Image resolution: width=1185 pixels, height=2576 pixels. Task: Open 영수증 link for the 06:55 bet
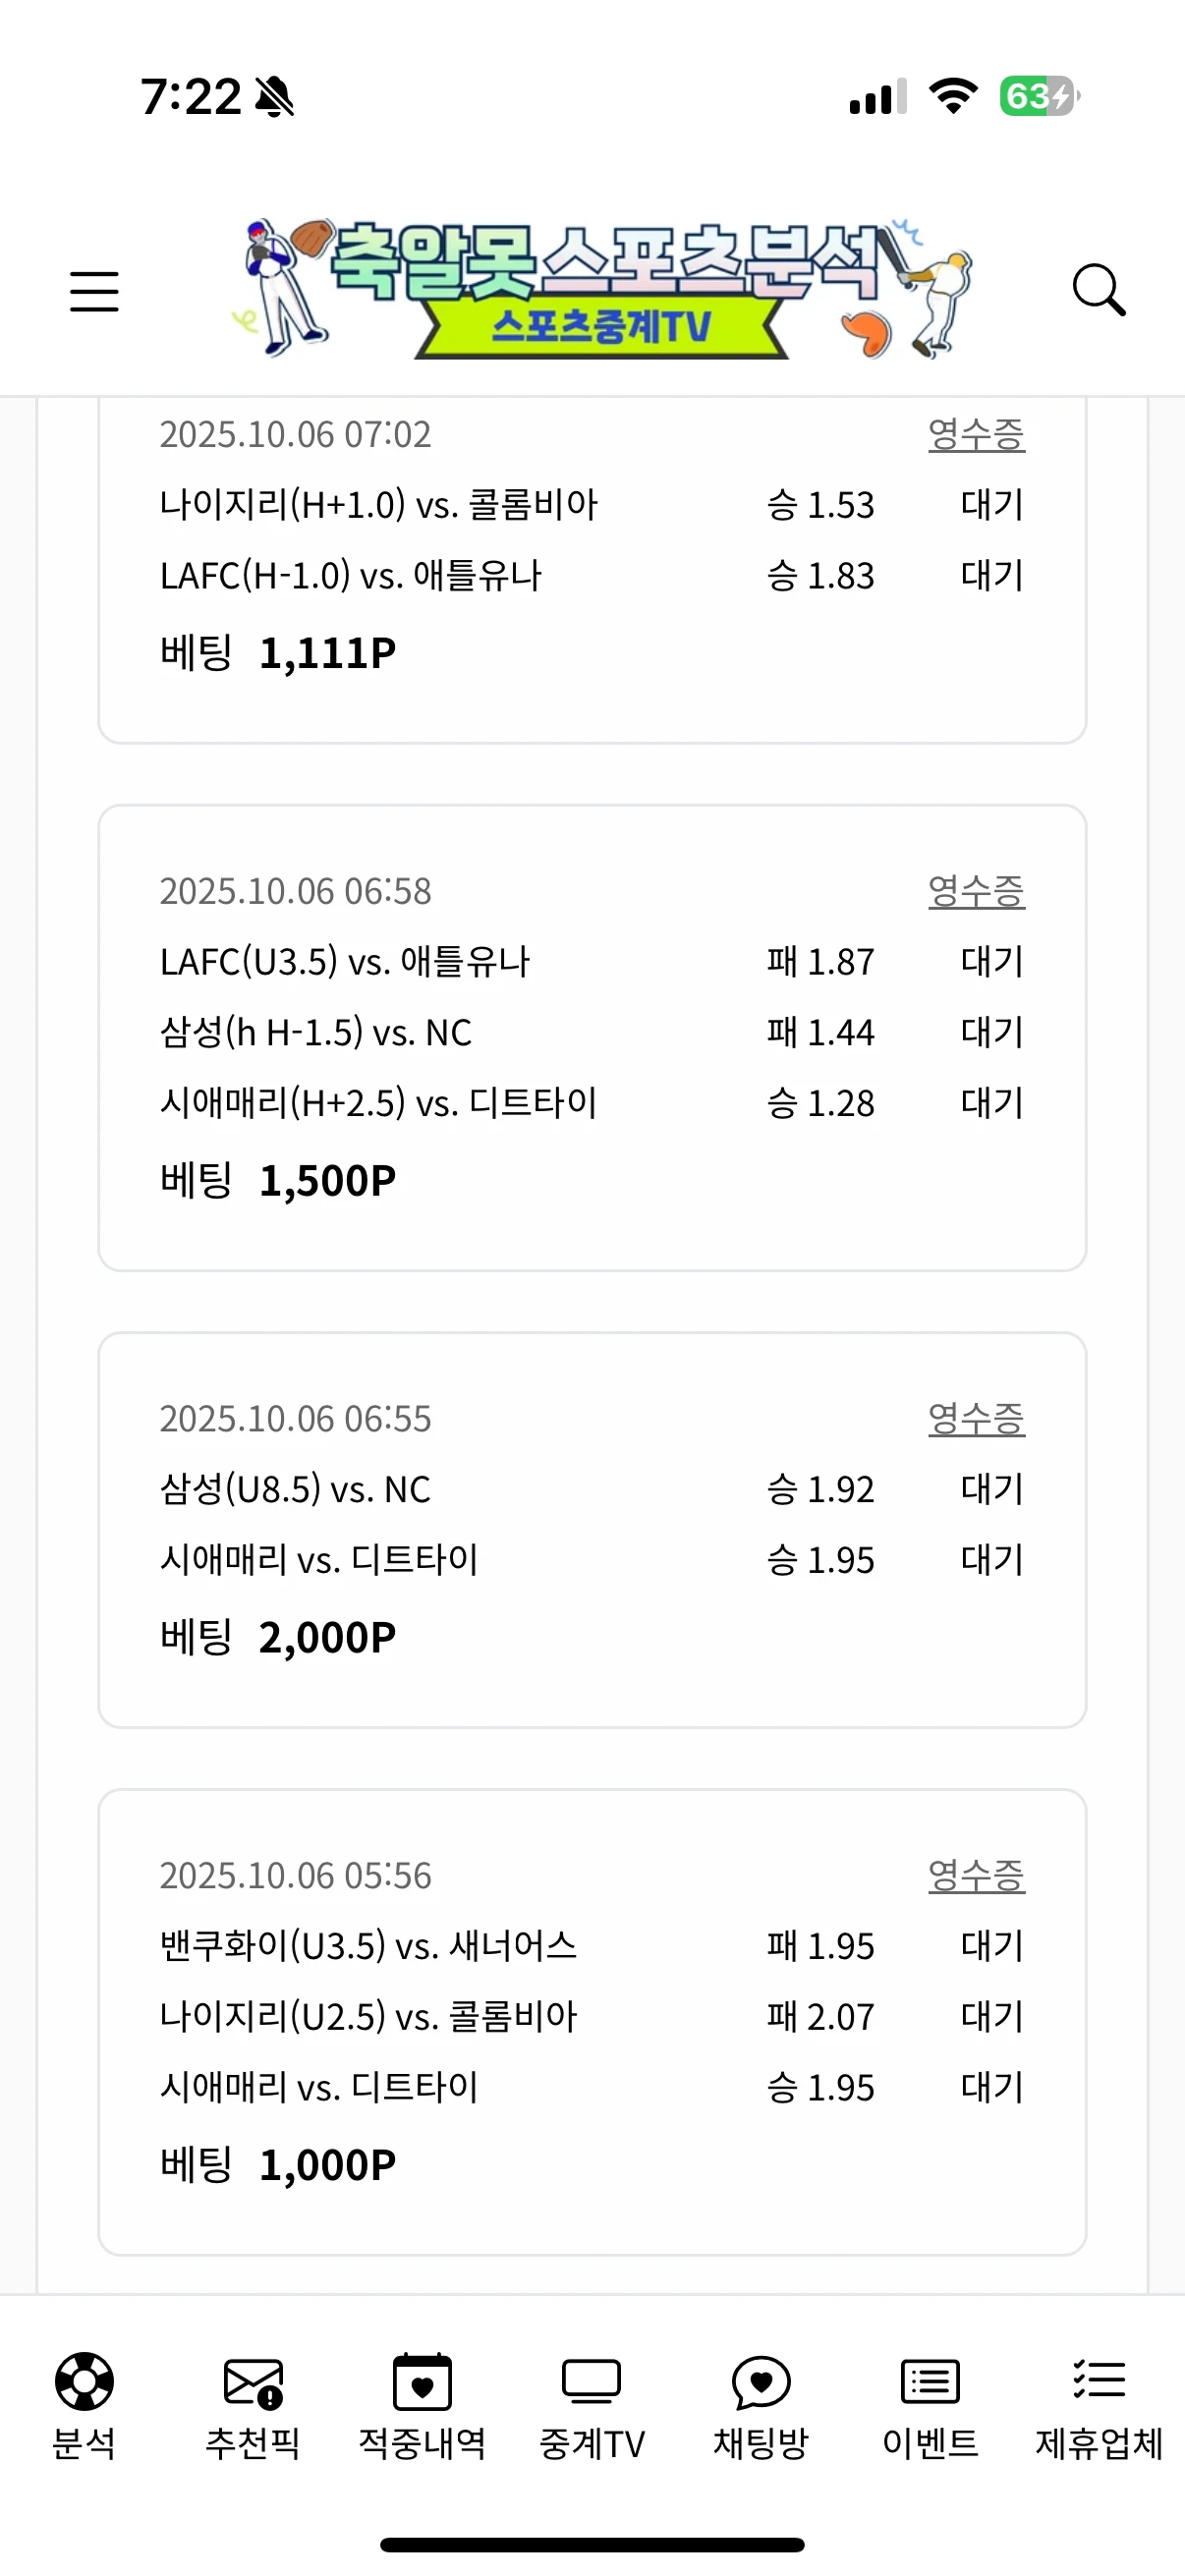[976, 1418]
